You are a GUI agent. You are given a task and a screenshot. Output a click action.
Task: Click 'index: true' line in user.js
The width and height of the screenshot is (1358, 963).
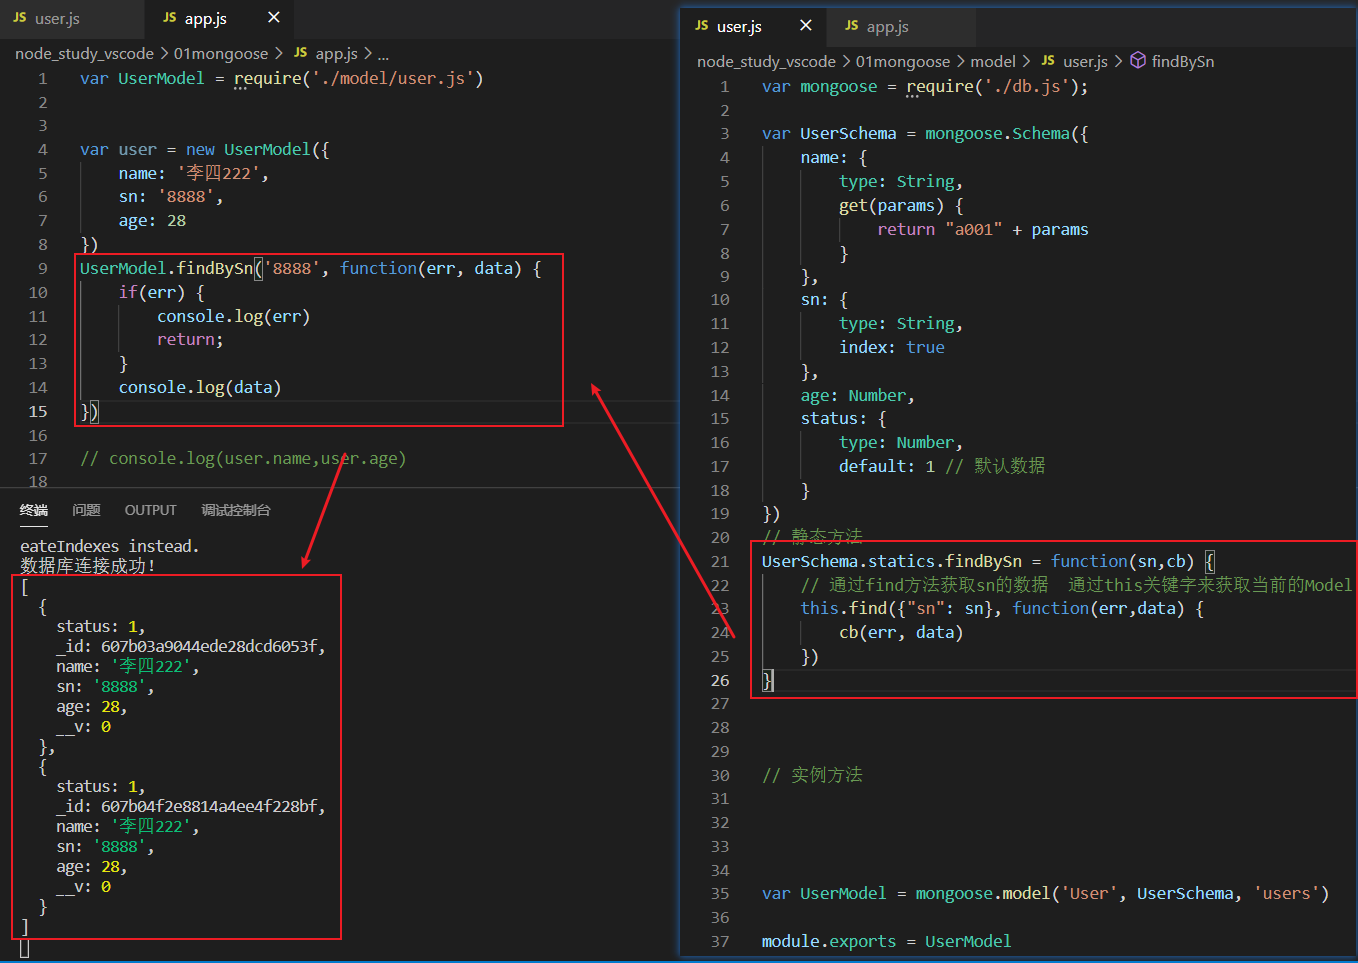tap(892, 347)
